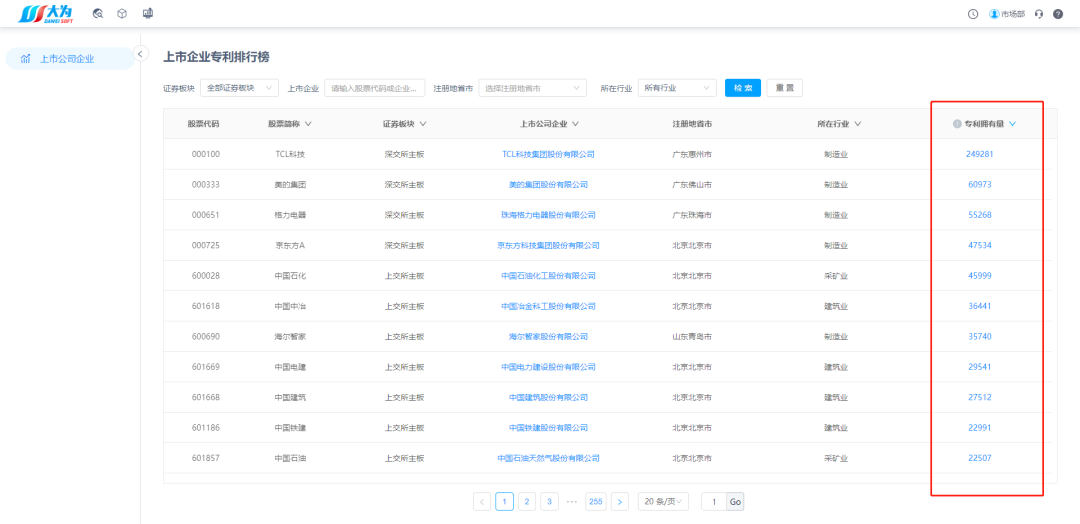Click the blue 检索 search button
The height and width of the screenshot is (524, 1080).
742,88
